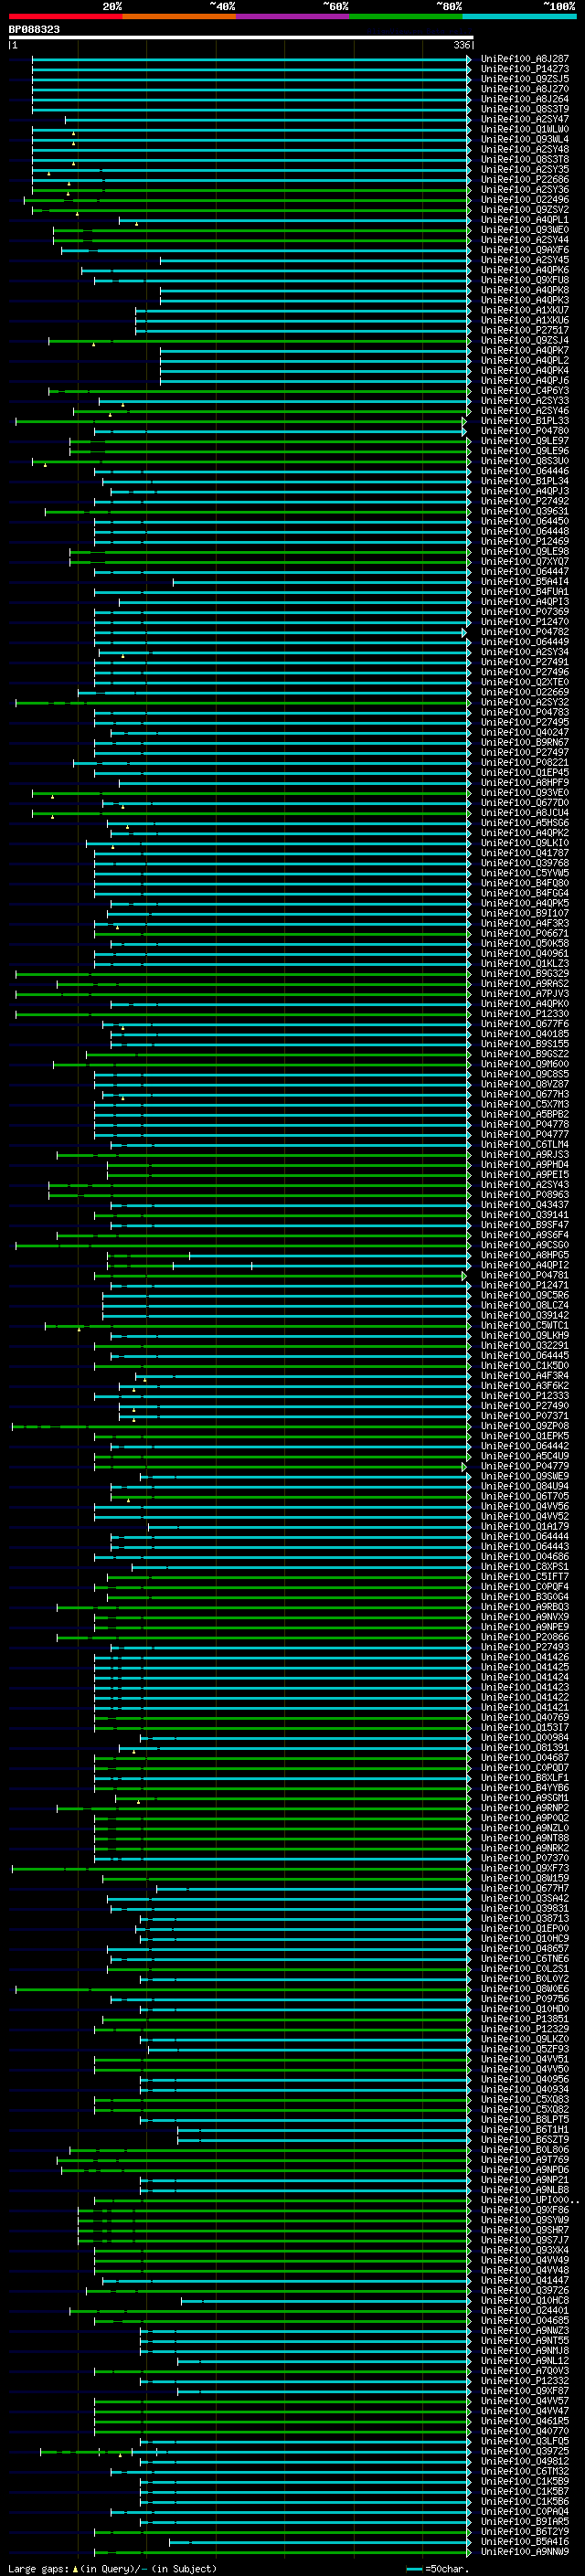Click the green ~80% identity legend segment
Viewport: 585px width, 2576px height.
coord(406,16)
